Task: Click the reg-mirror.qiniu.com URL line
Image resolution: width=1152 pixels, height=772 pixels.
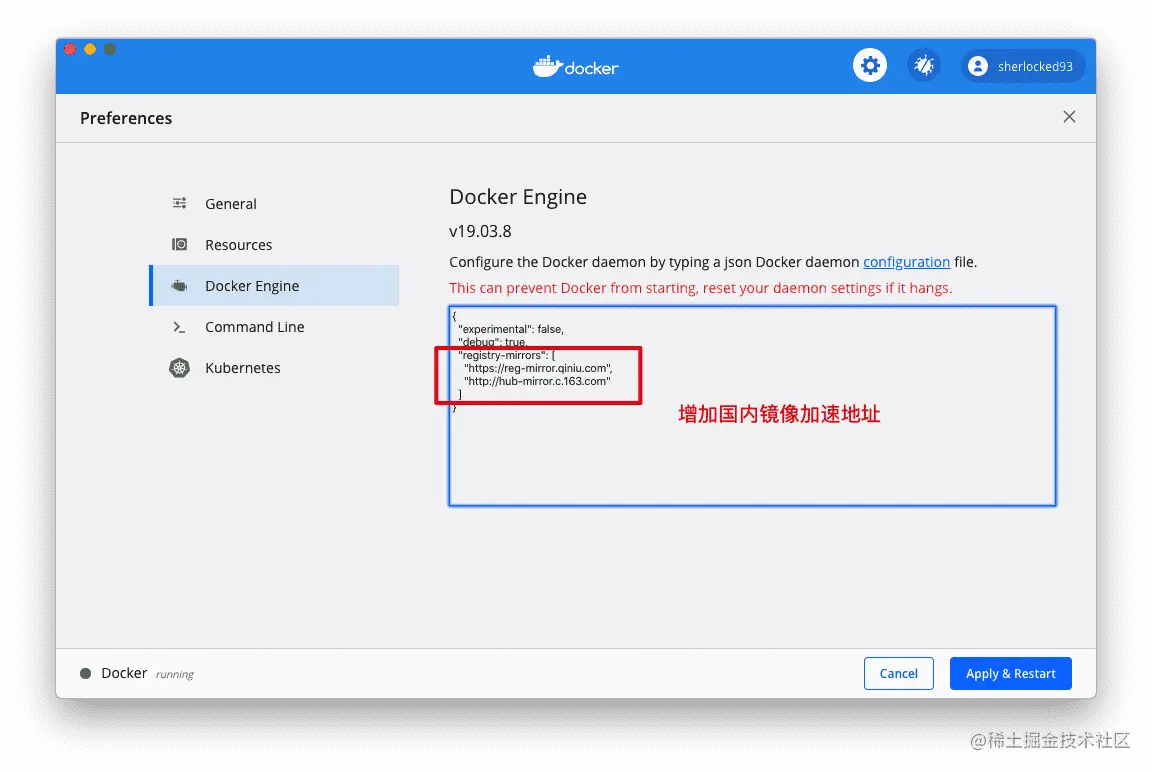Action: (538, 368)
